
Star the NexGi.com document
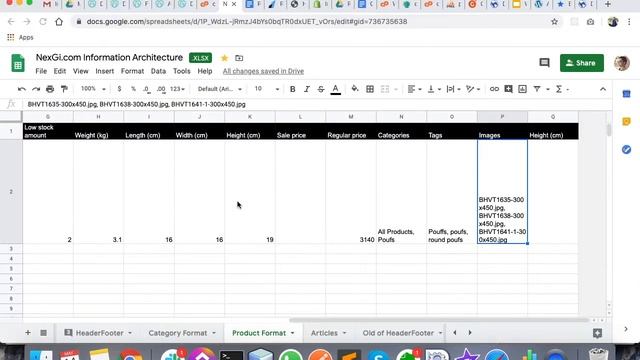point(224,58)
